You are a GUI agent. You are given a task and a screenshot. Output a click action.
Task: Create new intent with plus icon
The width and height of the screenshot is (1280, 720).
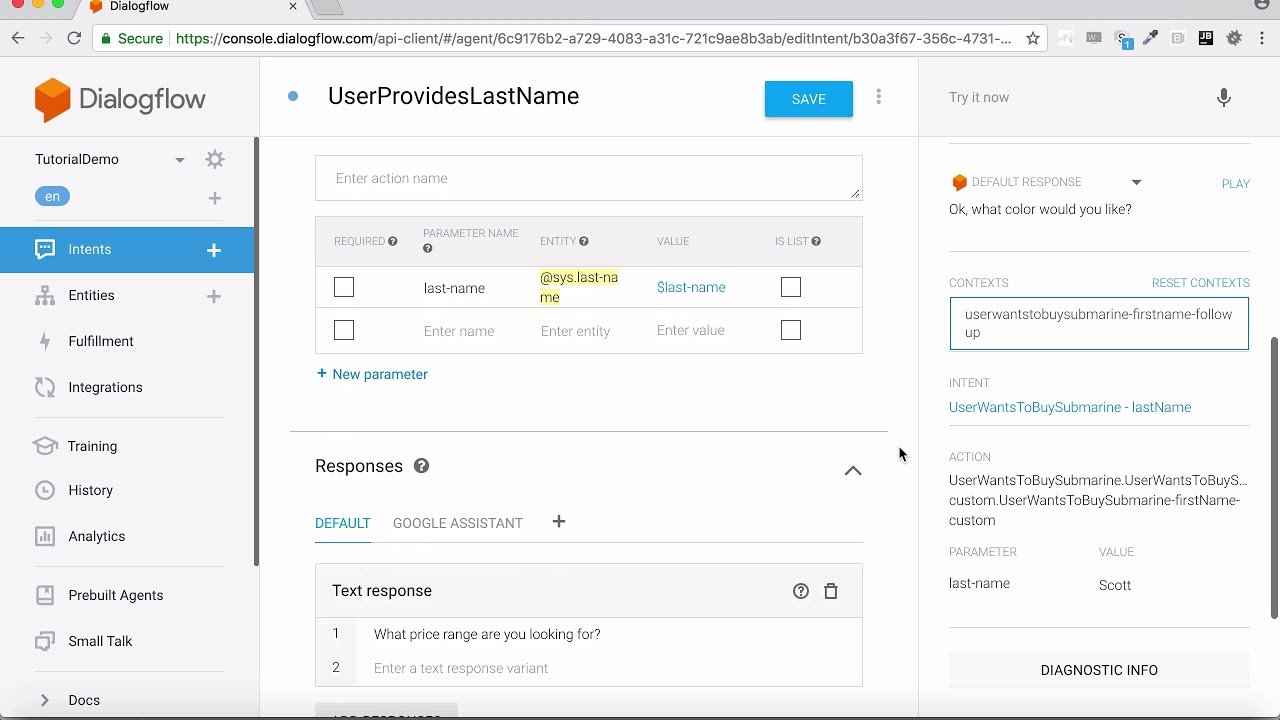click(x=213, y=250)
